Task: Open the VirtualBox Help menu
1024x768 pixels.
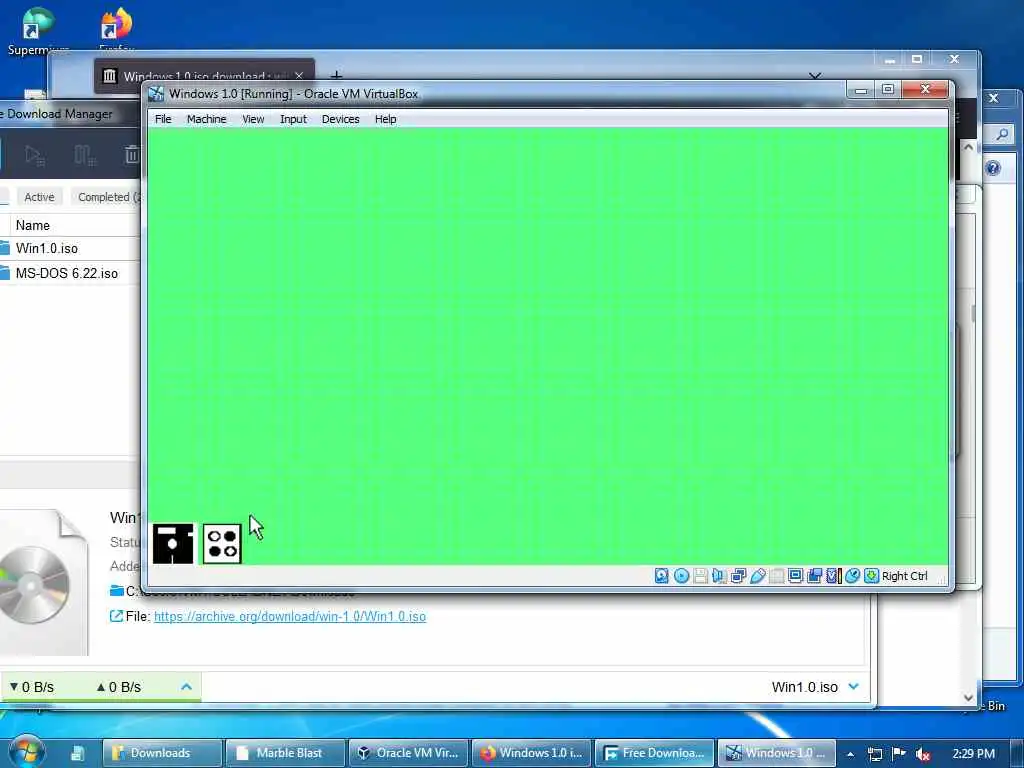Action: tap(385, 119)
